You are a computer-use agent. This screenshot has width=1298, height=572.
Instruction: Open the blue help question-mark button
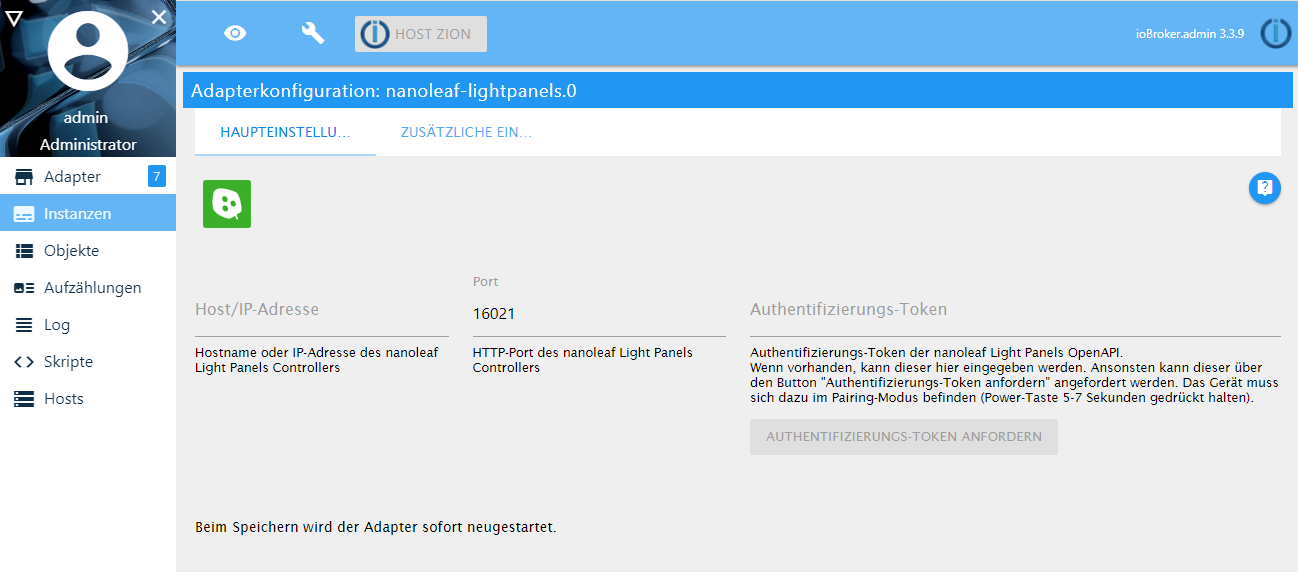1265,188
